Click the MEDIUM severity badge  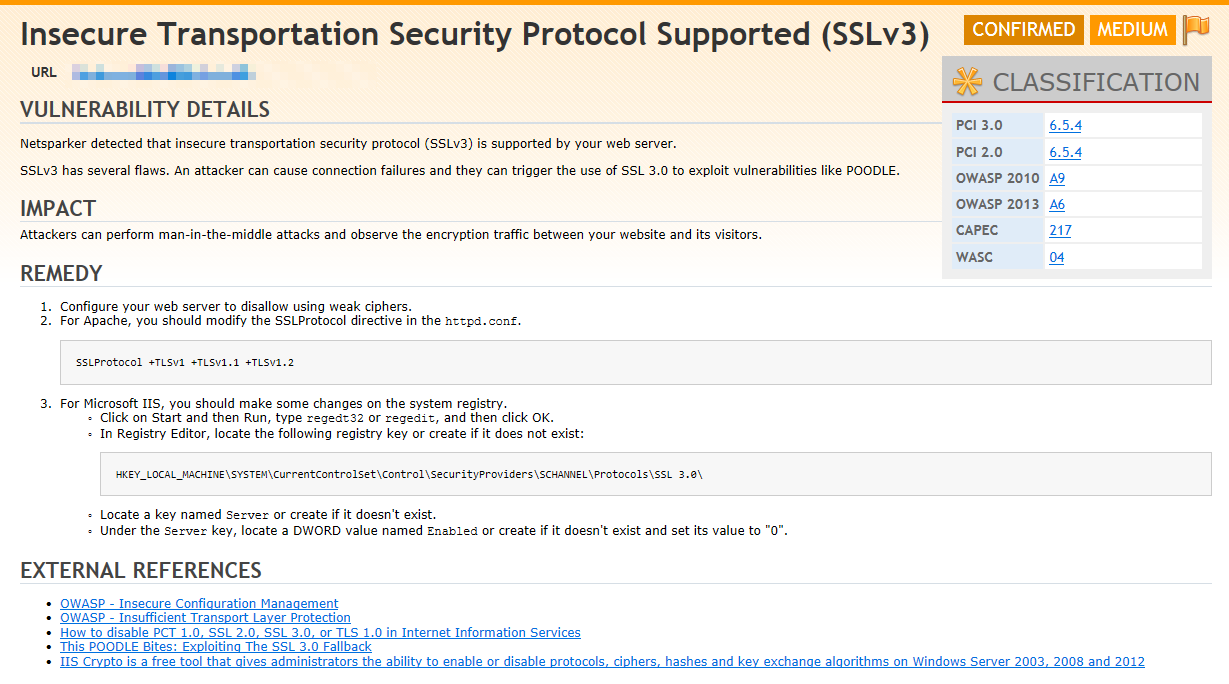(x=1132, y=29)
